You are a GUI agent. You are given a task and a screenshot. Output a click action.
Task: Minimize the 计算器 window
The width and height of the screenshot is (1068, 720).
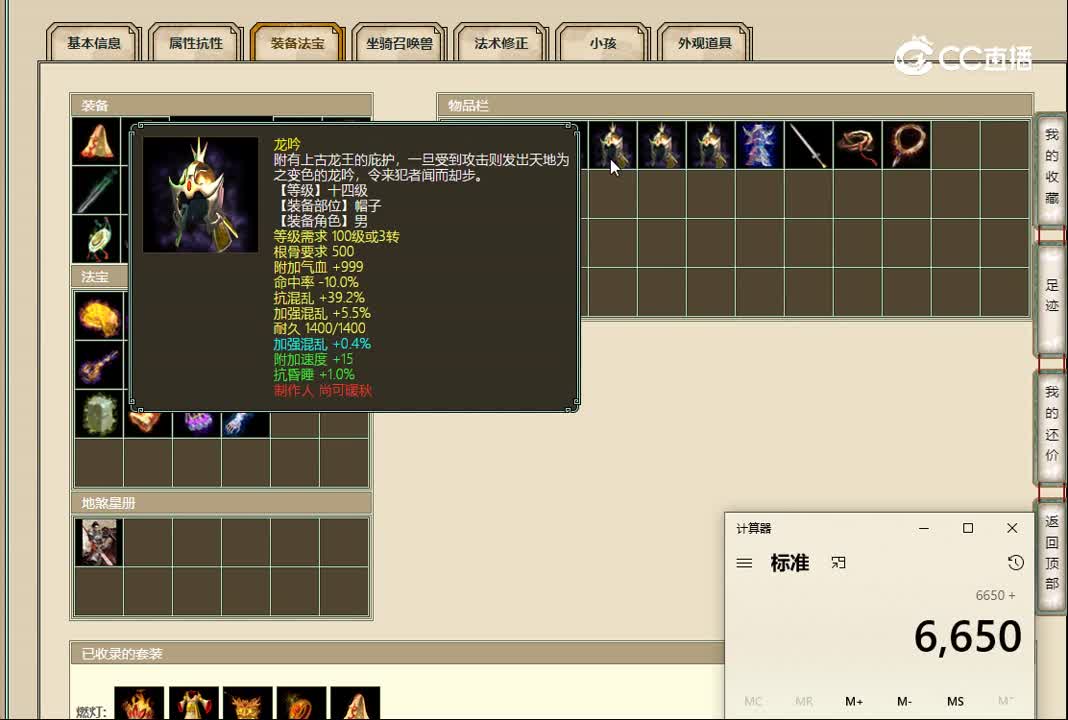point(924,528)
